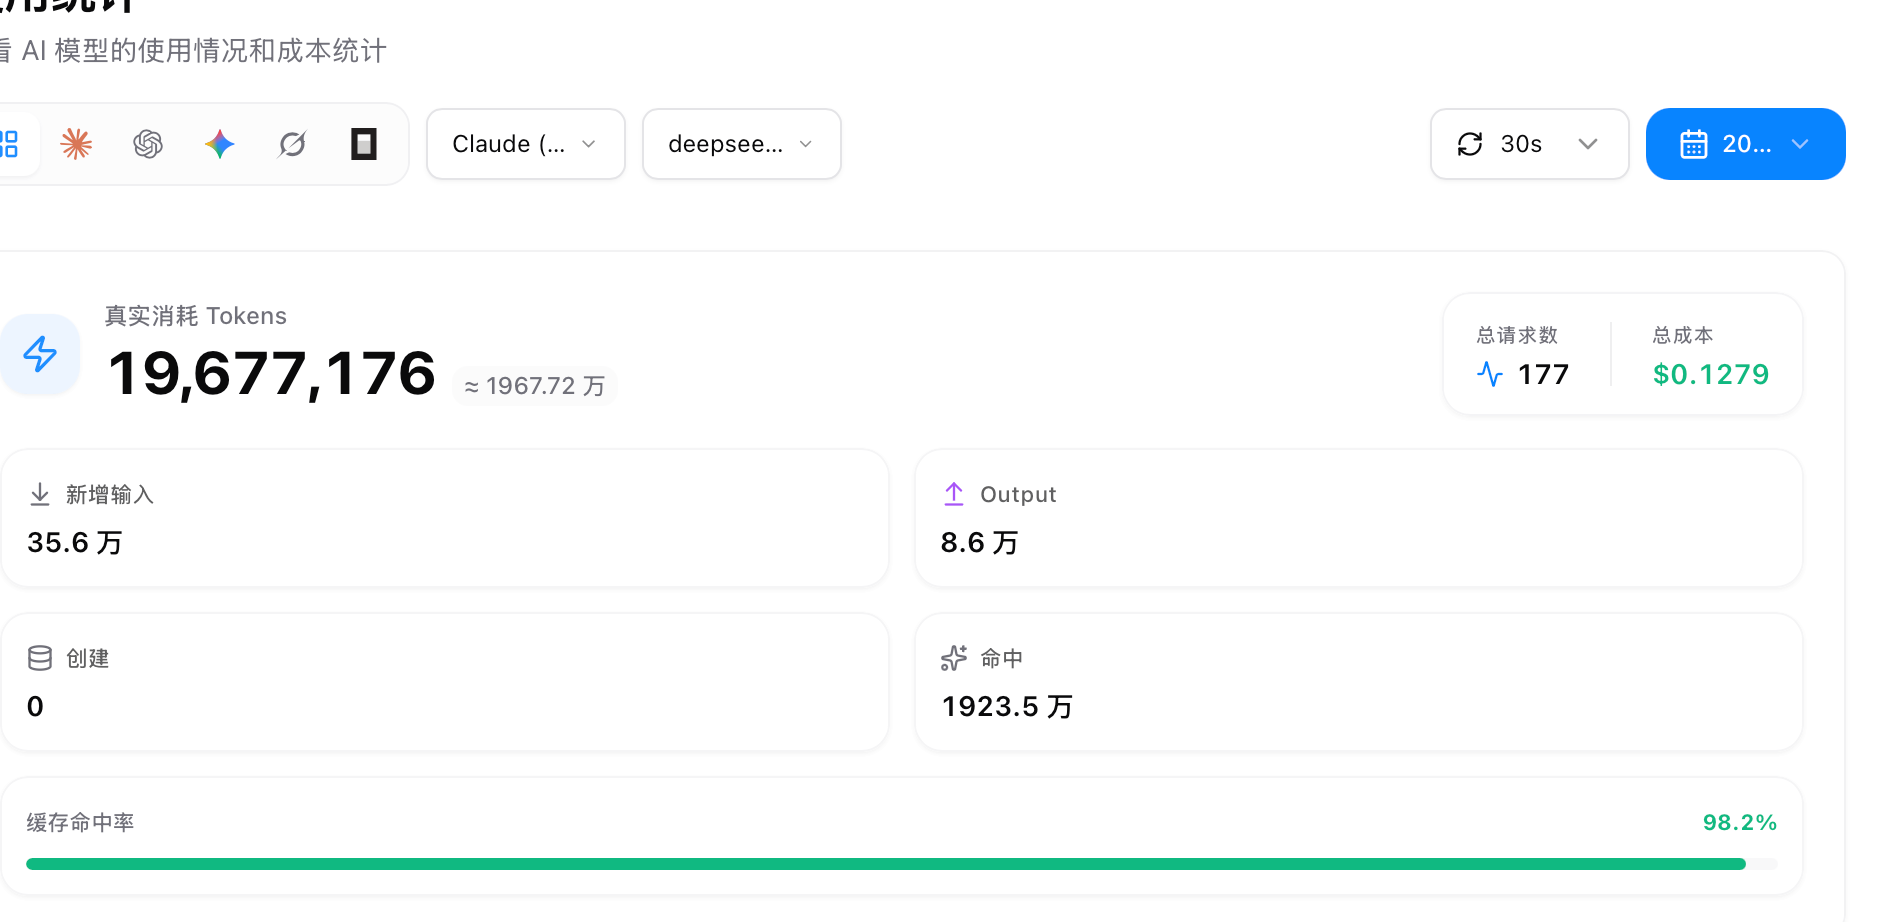This screenshot has height=922, width=1878.
Task: Click the pulse icon beside 177
Action: [1490, 374]
